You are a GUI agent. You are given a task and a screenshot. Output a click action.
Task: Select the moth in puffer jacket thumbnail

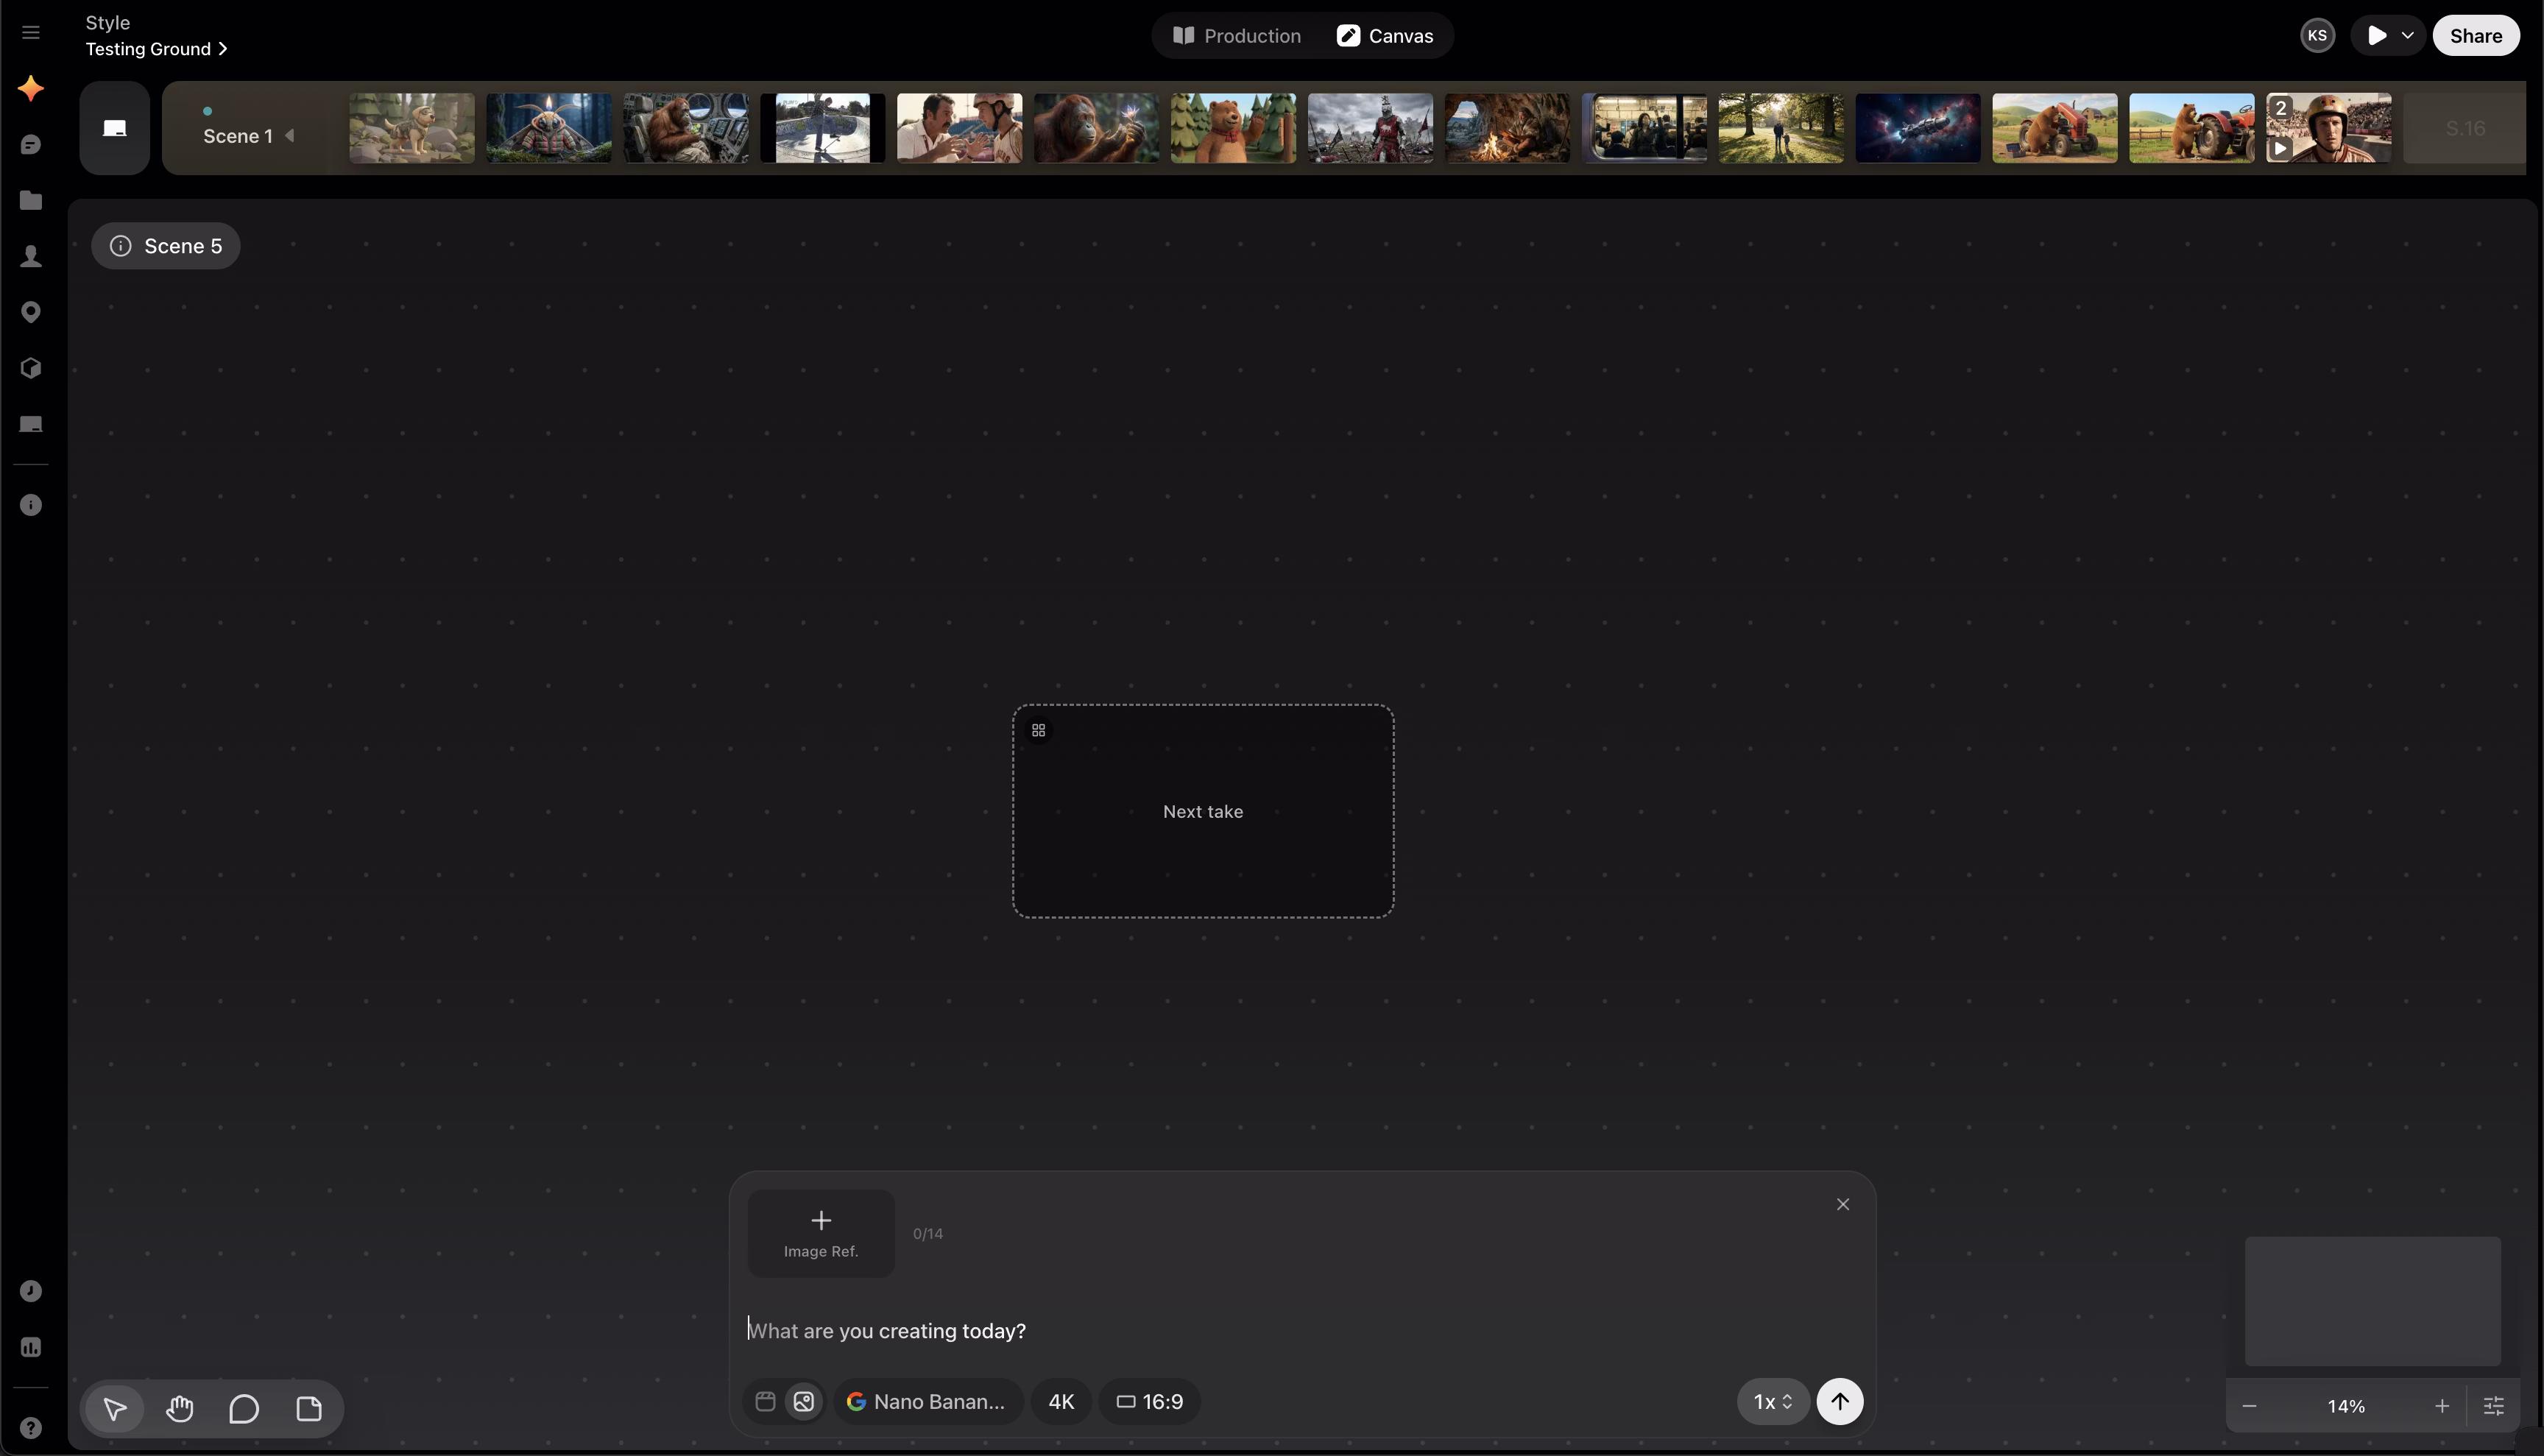click(549, 128)
